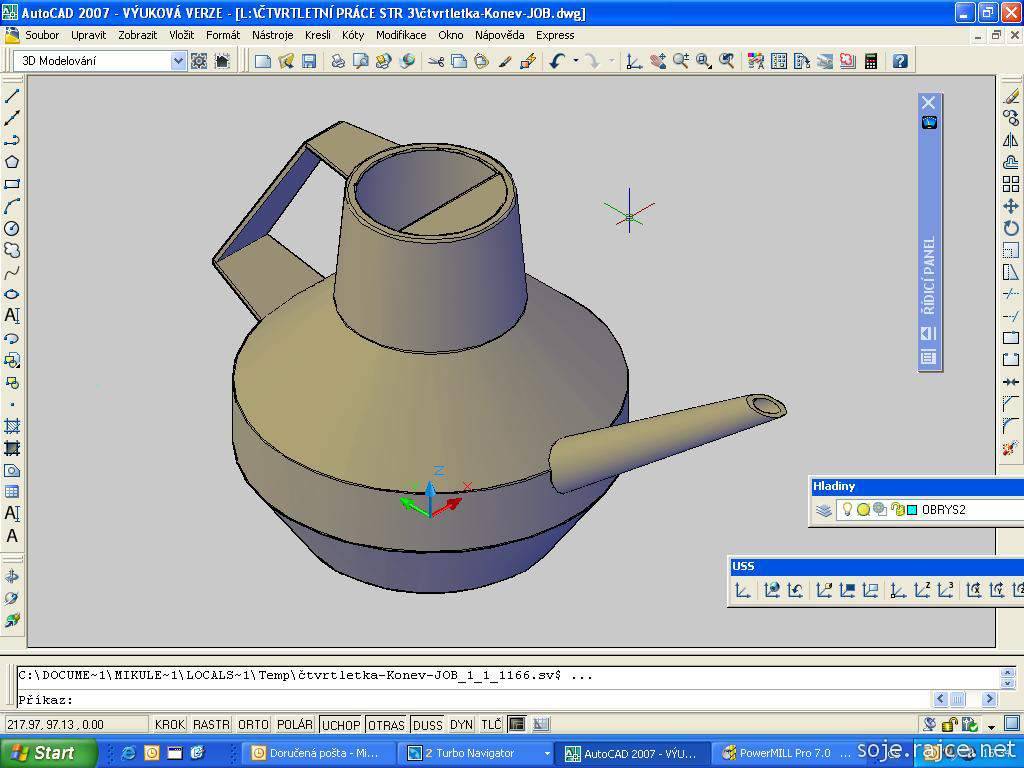Click the Windows Start button
Viewport: 1024px width, 768px height.
(48, 753)
